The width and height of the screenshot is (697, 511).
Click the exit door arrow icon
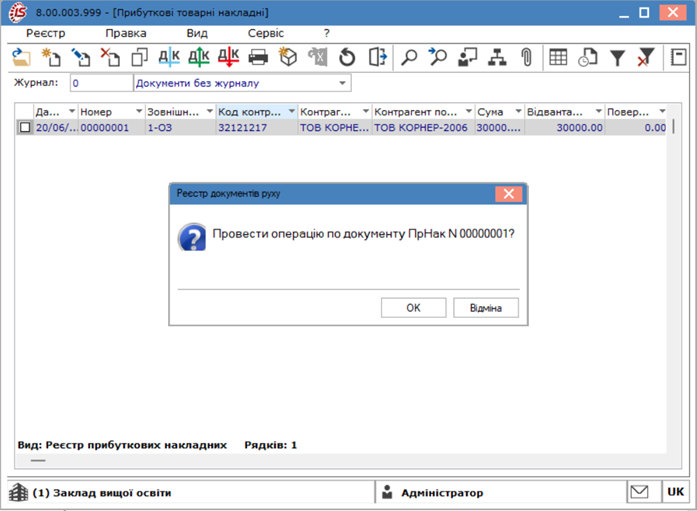(377, 57)
